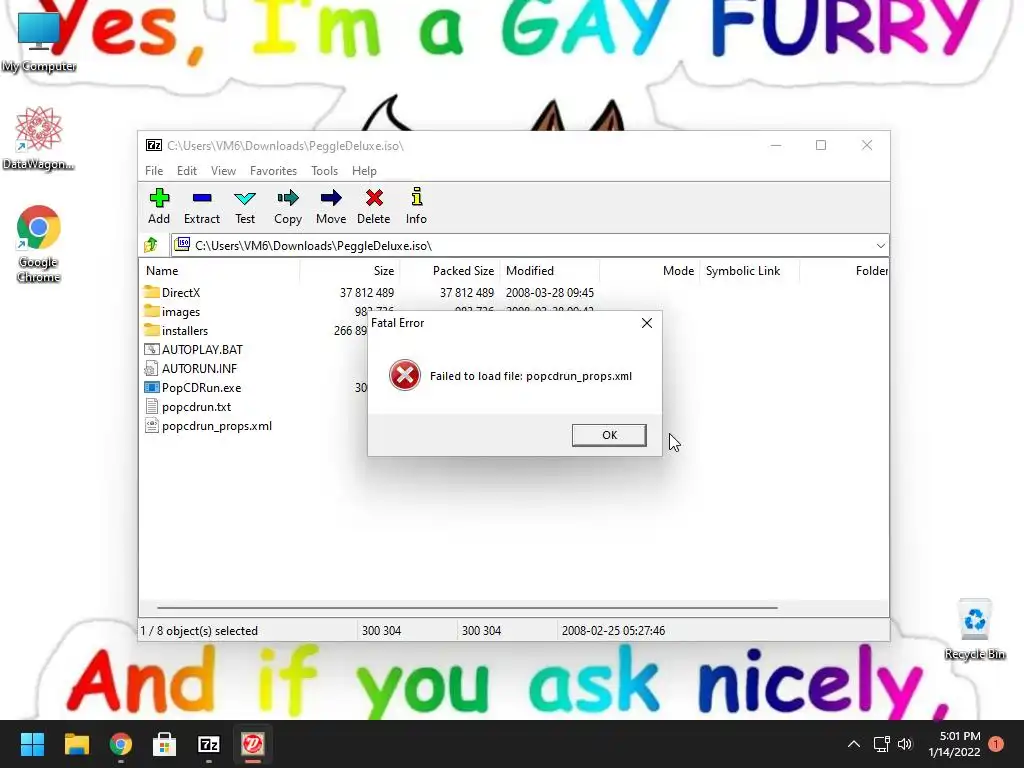1024x768 pixels.
Task: Select the installers folder
Action: (x=176, y=330)
